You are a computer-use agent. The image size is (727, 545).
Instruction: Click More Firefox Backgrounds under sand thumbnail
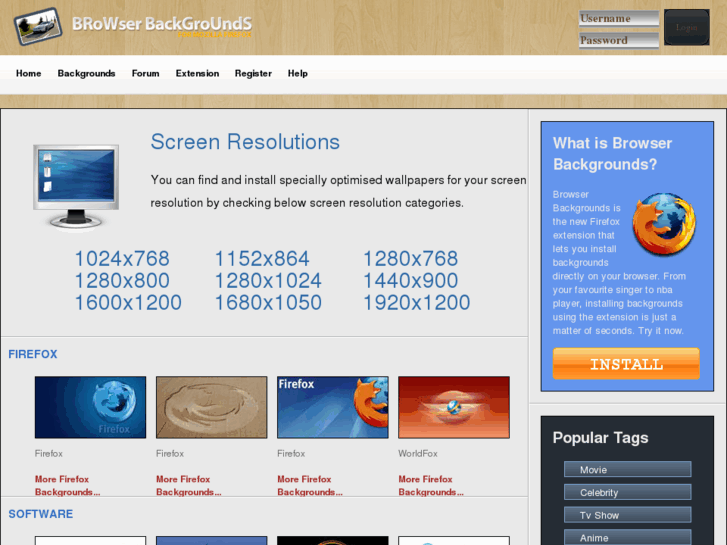coord(189,486)
